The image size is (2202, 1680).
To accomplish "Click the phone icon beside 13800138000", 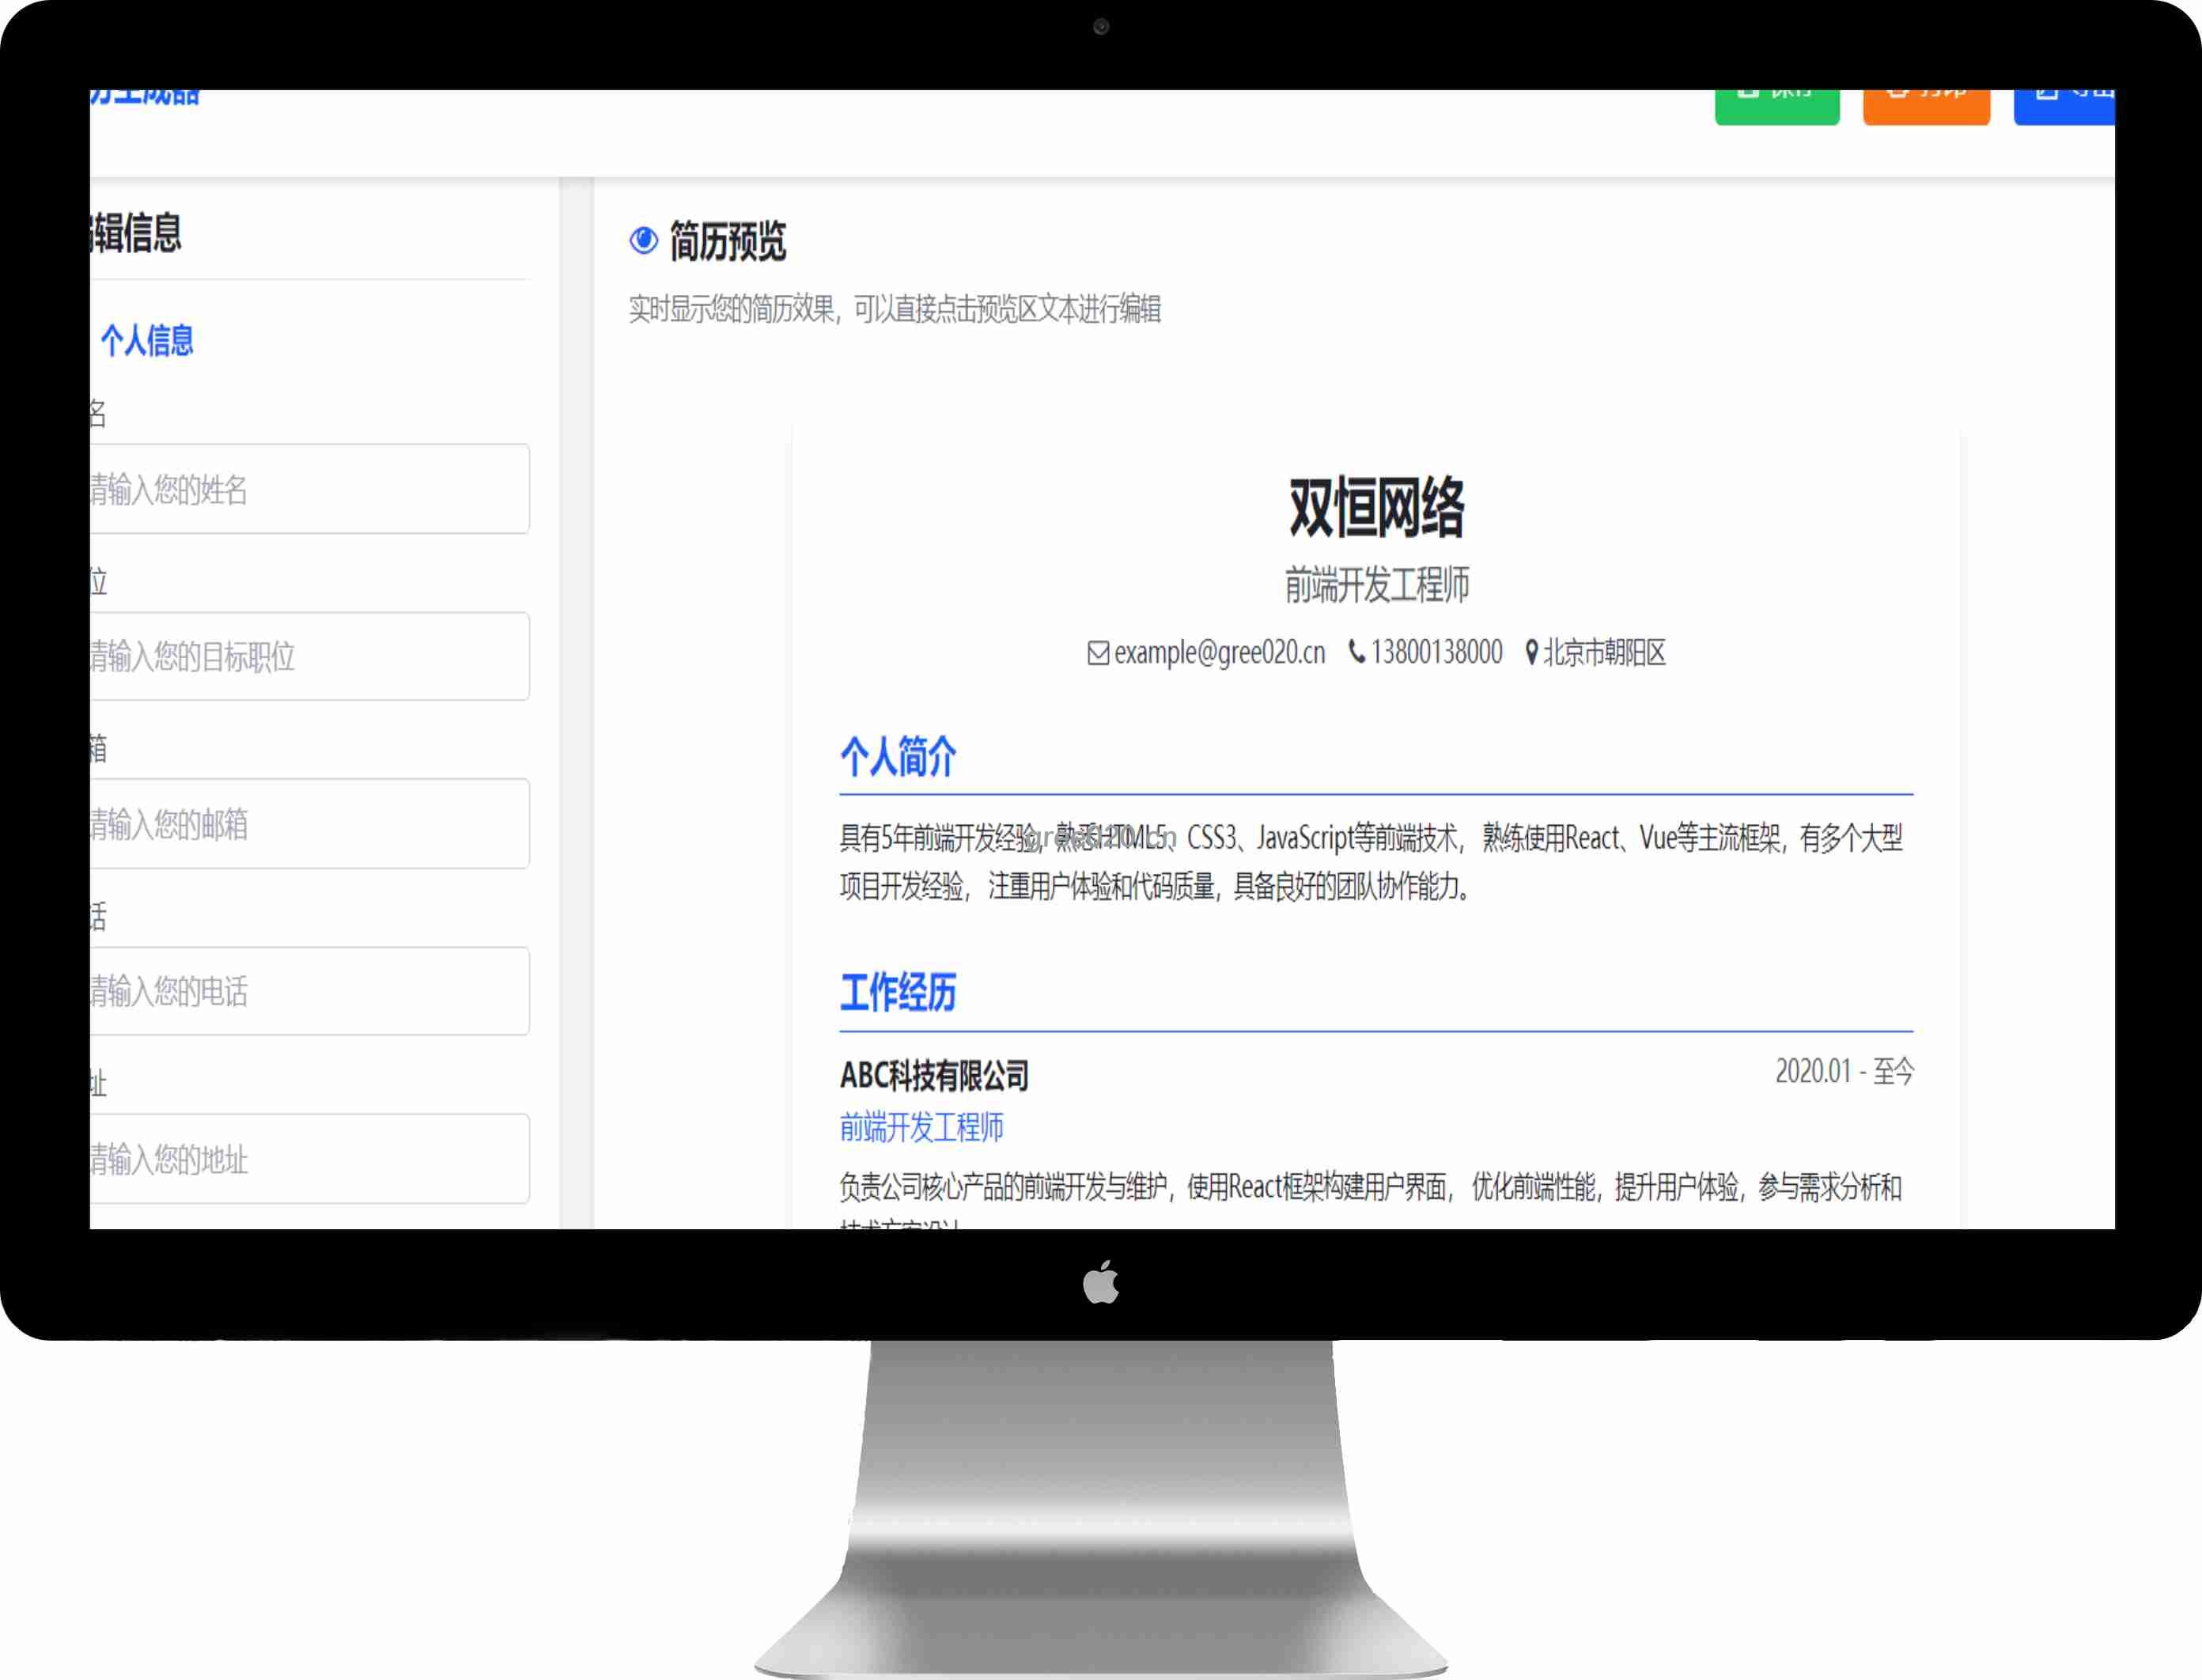I will [1356, 652].
